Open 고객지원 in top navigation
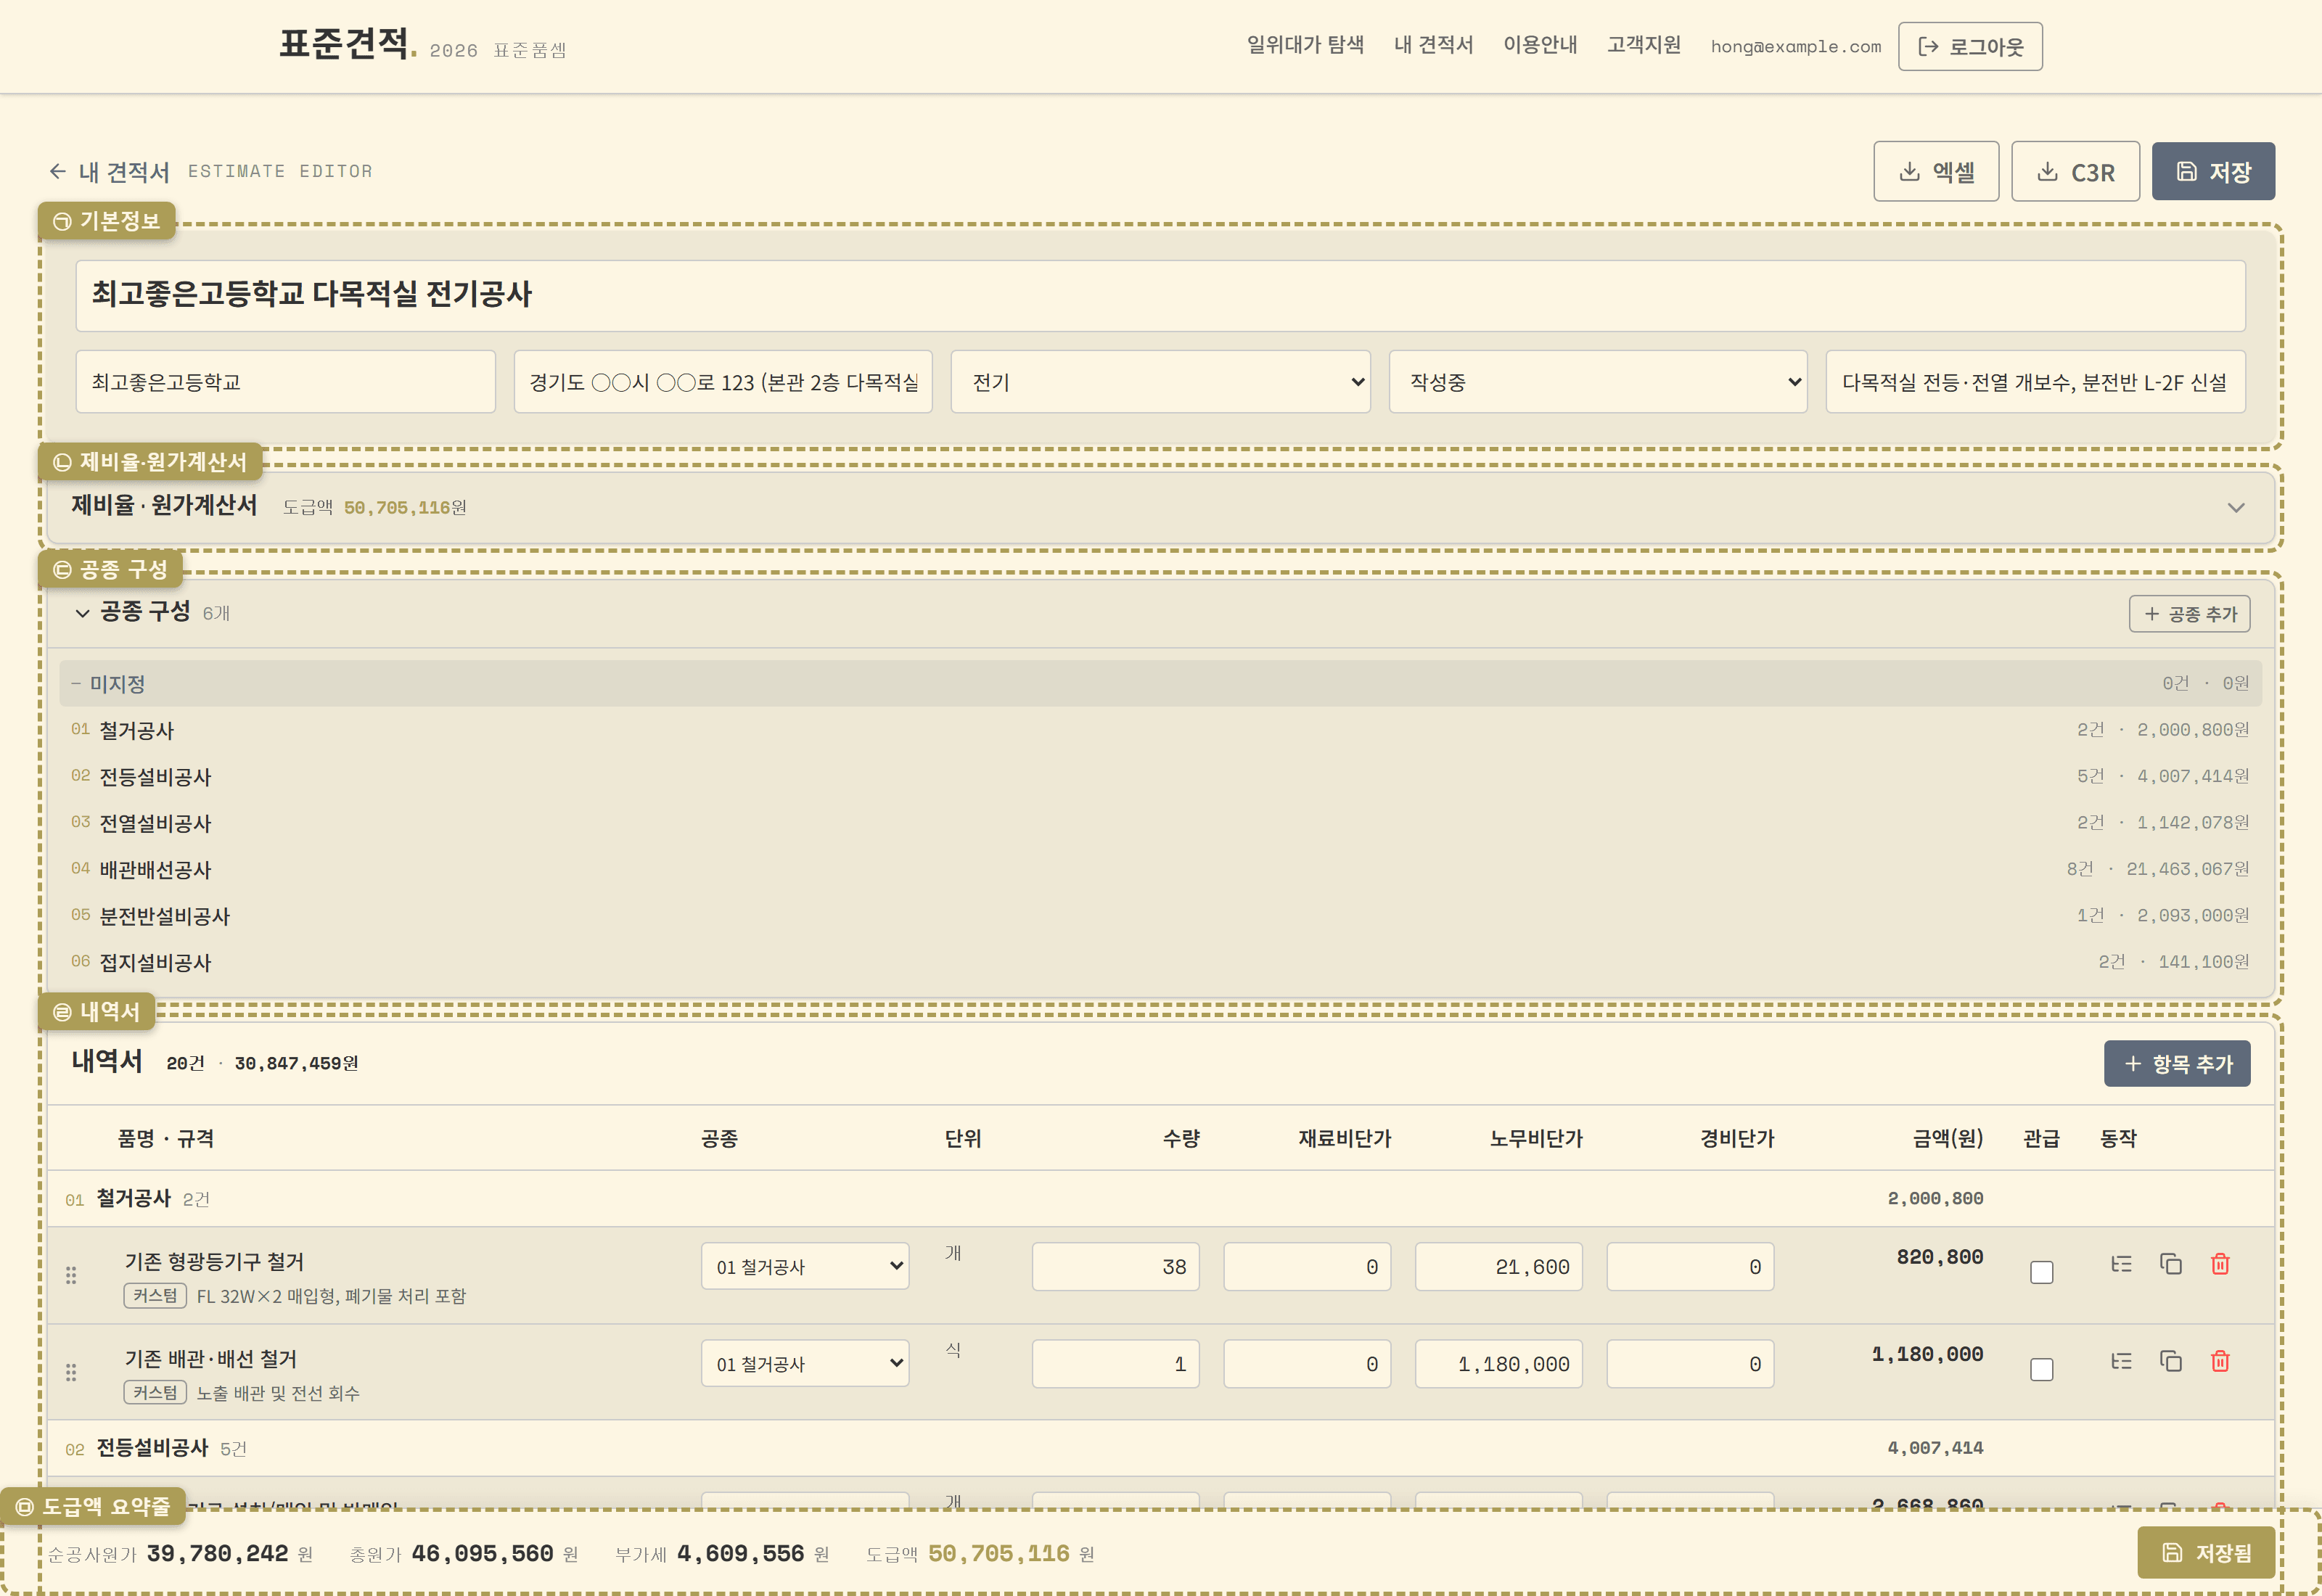Image resolution: width=2322 pixels, height=1596 pixels. pos(1644,45)
